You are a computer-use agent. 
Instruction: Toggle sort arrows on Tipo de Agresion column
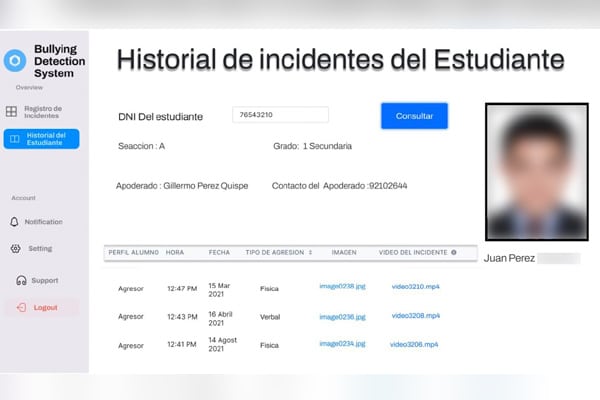[x=311, y=252]
